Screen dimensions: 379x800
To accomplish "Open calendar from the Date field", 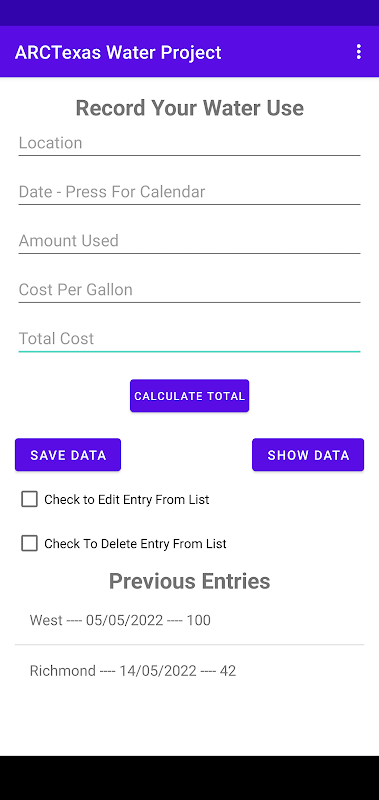I will click(x=189, y=192).
